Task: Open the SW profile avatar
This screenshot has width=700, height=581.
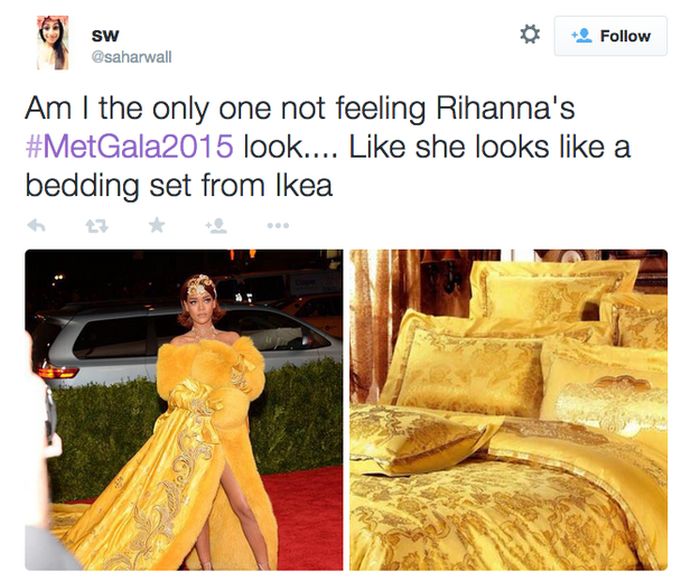Action: coord(53,43)
